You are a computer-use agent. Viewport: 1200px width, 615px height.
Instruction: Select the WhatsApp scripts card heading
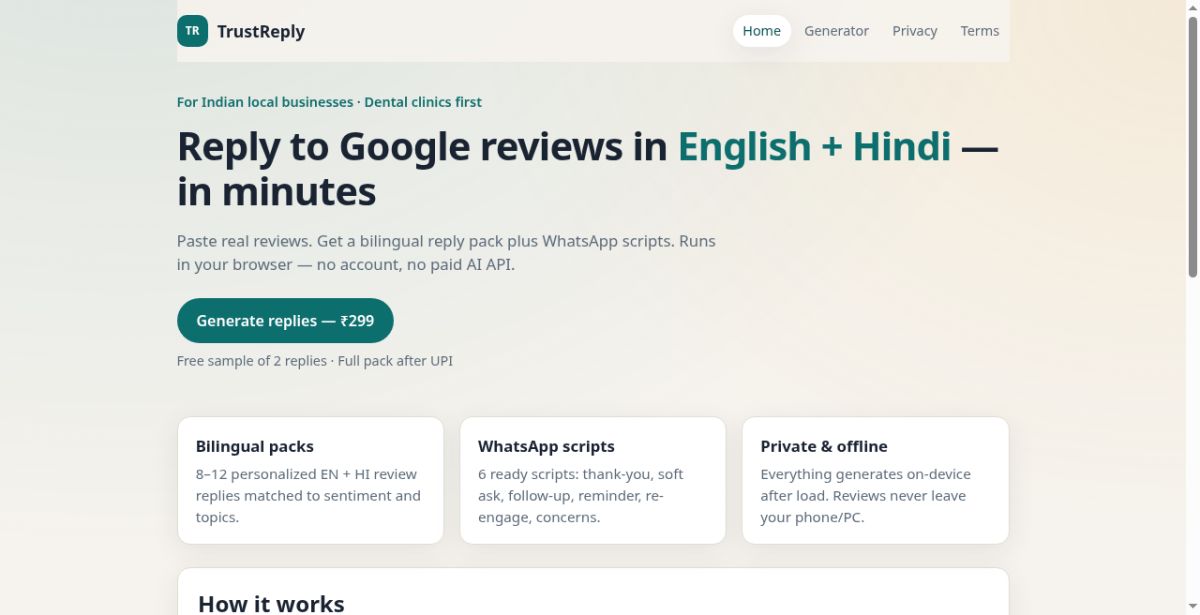coord(546,446)
